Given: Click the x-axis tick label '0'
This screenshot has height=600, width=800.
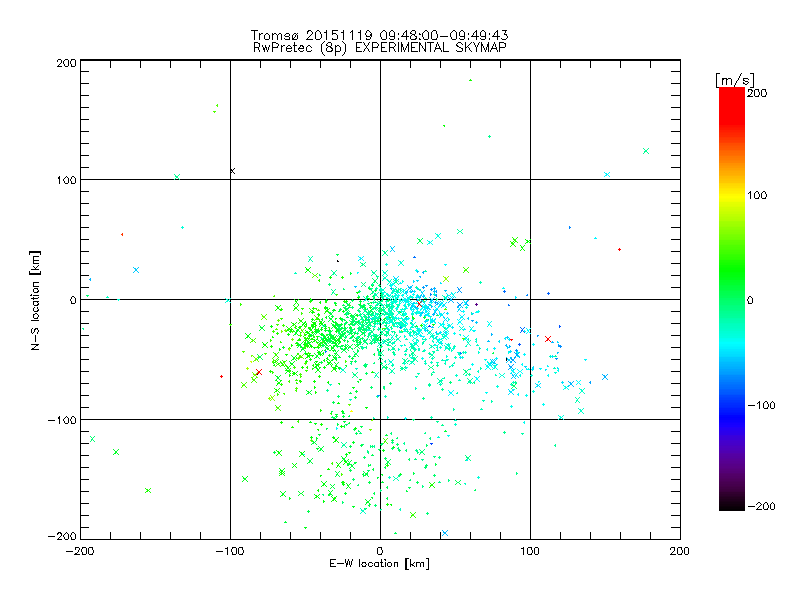Looking at the screenshot, I should click(x=380, y=552).
